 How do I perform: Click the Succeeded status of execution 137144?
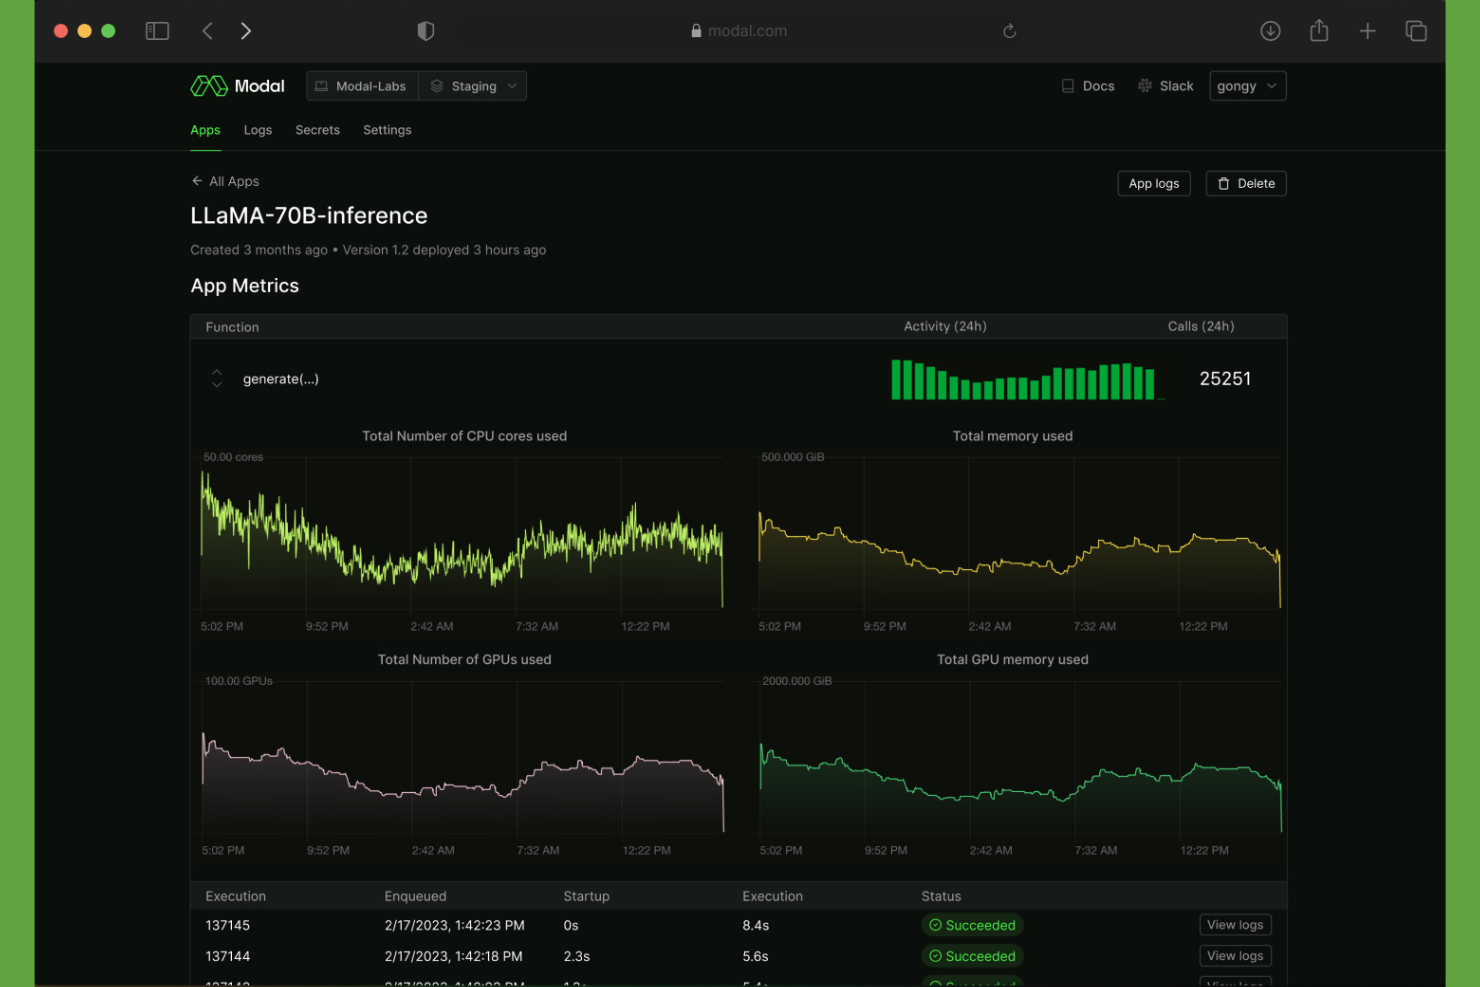tap(972, 956)
